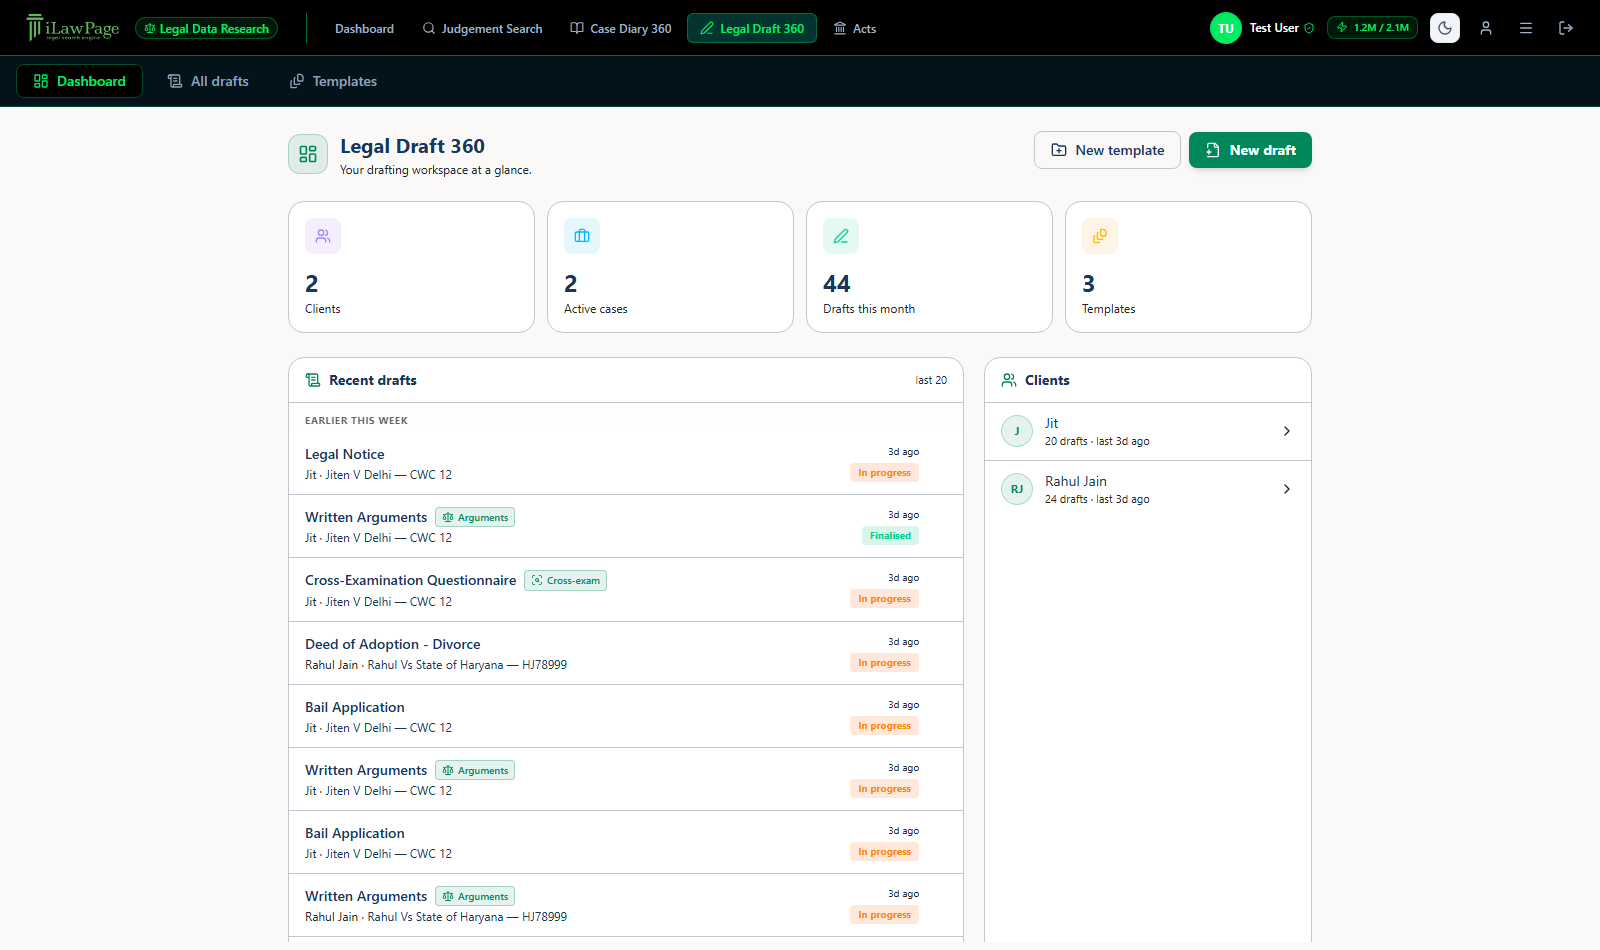Click In progress badge on Legal Notice
The height and width of the screenshot is (950, 1600).
(884, 473)
